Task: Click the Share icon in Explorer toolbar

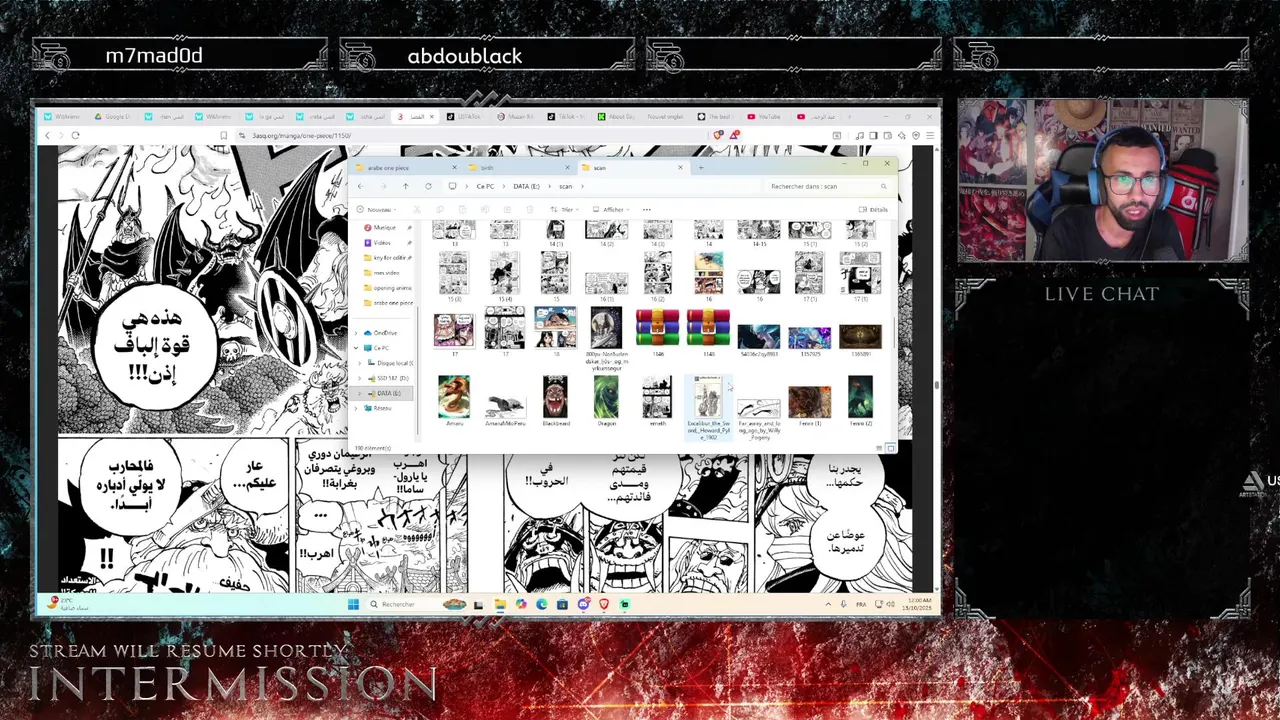Action: (x=507, y=210)
